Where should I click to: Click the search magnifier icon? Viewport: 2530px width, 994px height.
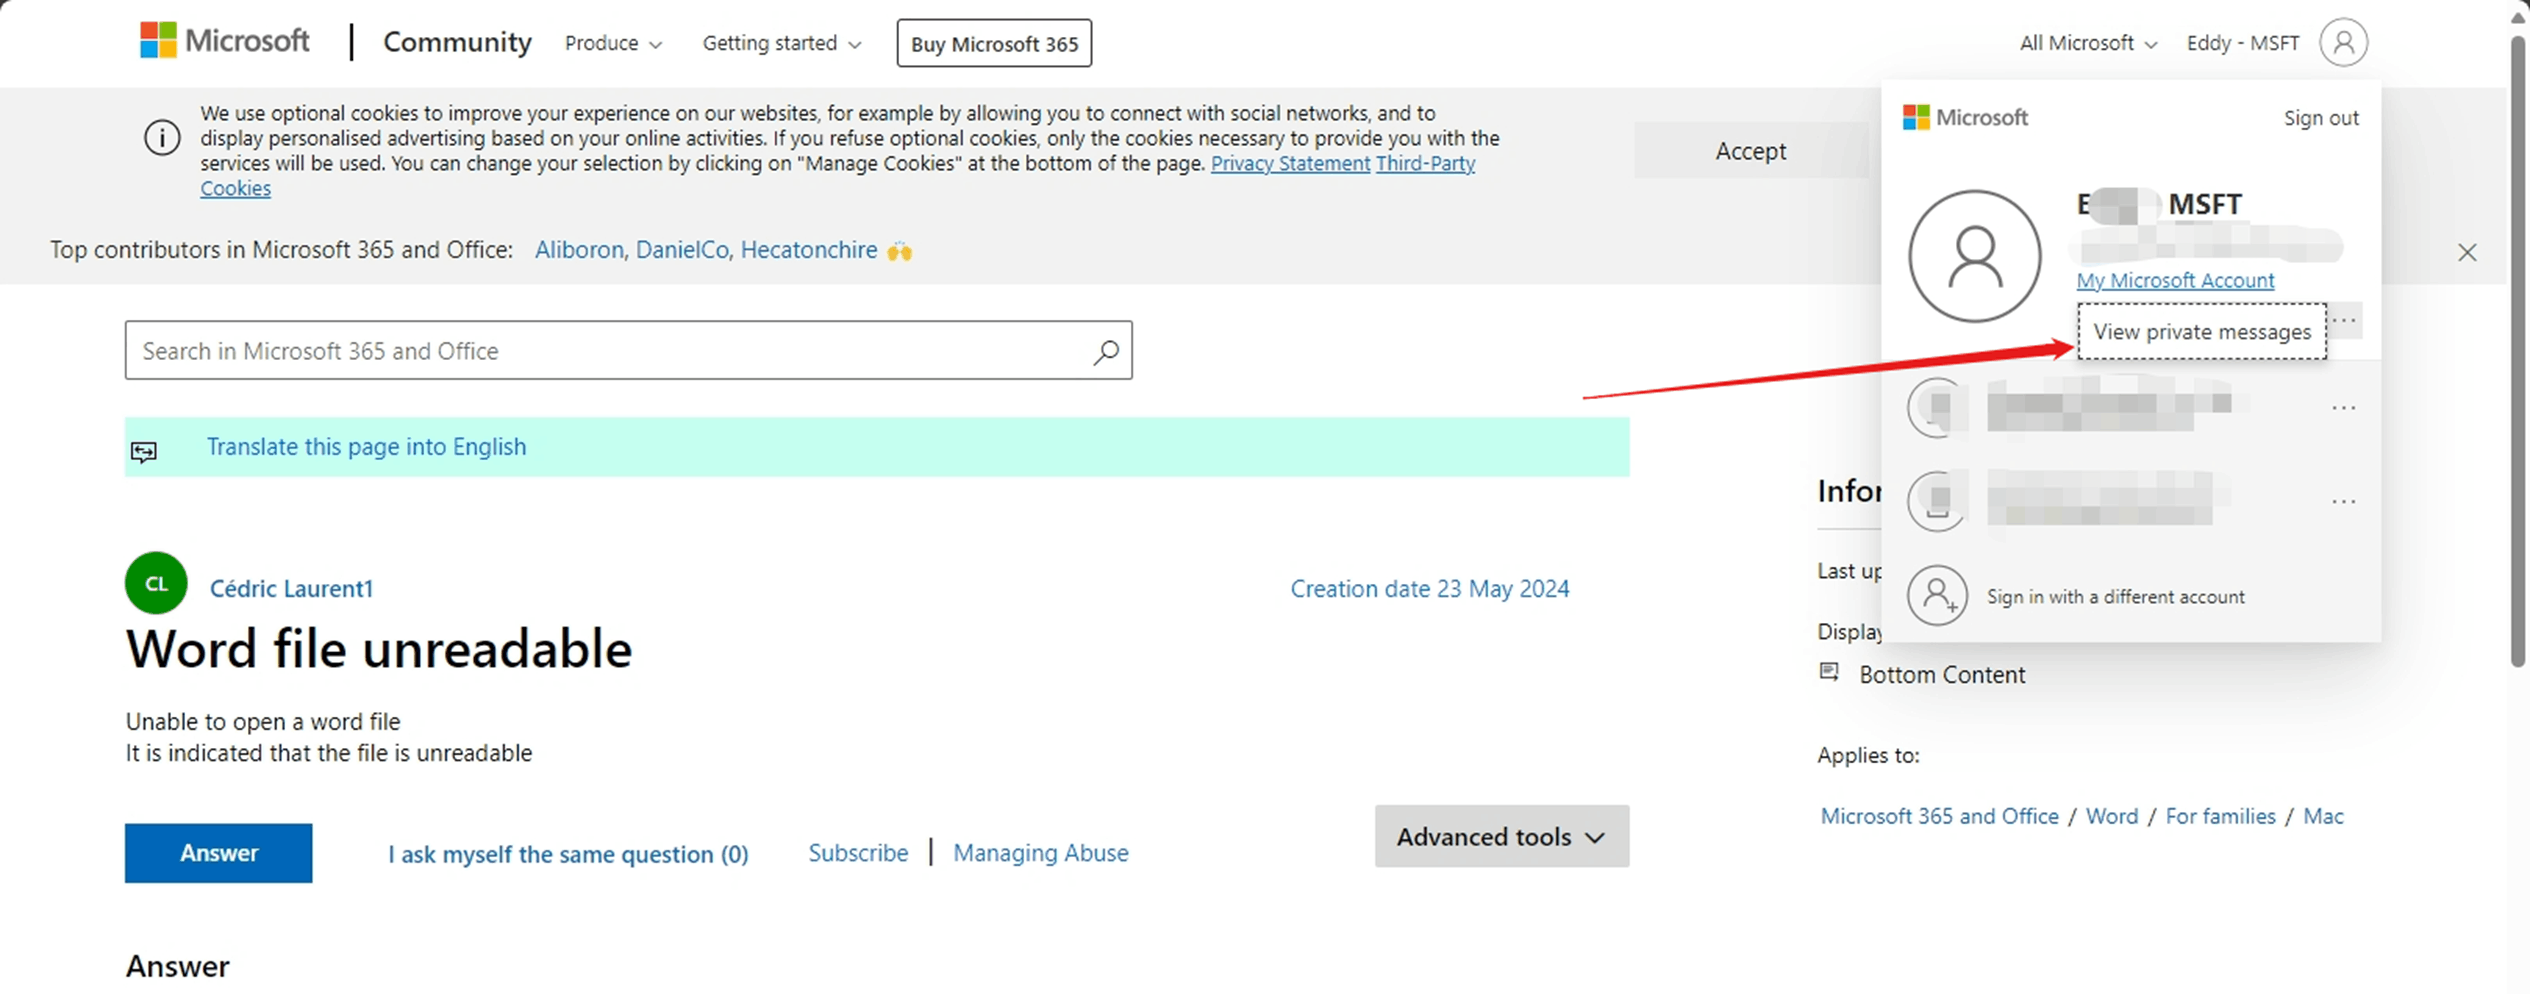click(x=1105, y=351)
